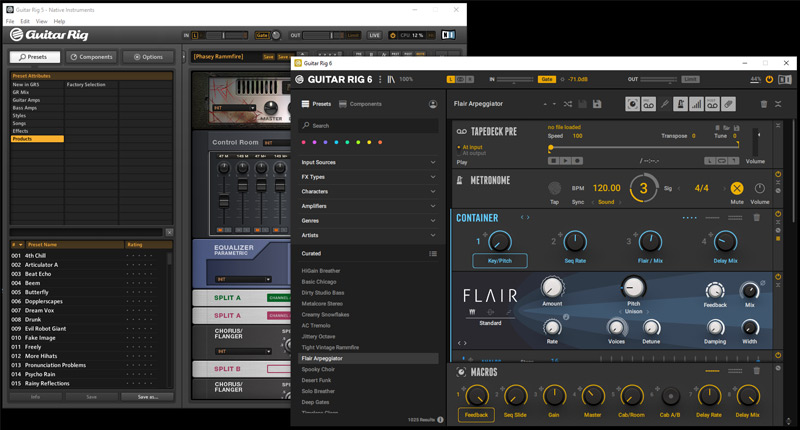
Task: Toggle the metronome Mute button
Action: click(x=738, y=188)
